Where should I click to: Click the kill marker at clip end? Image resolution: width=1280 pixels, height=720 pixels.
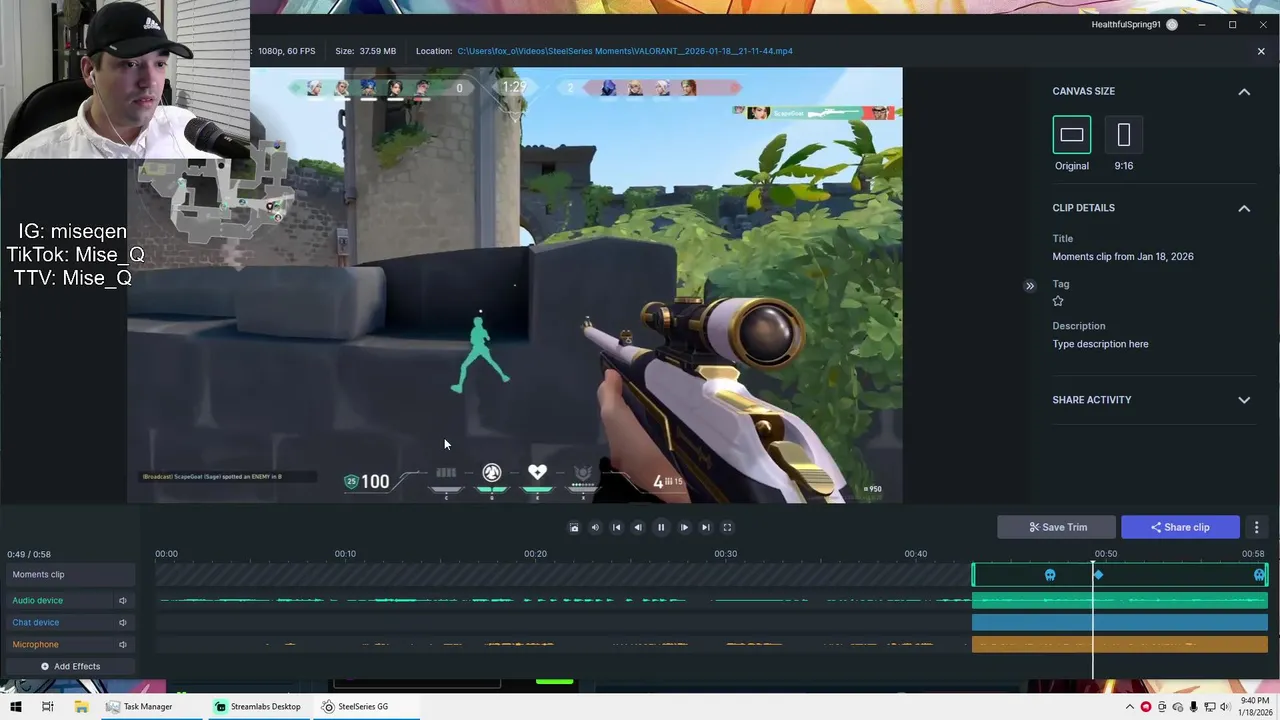click(x=1259, y=575)
